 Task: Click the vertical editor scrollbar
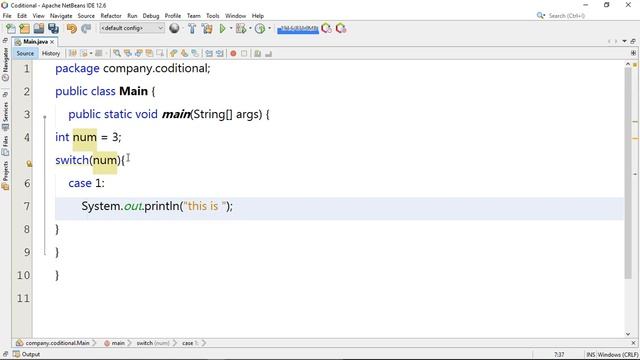point(628,173)
